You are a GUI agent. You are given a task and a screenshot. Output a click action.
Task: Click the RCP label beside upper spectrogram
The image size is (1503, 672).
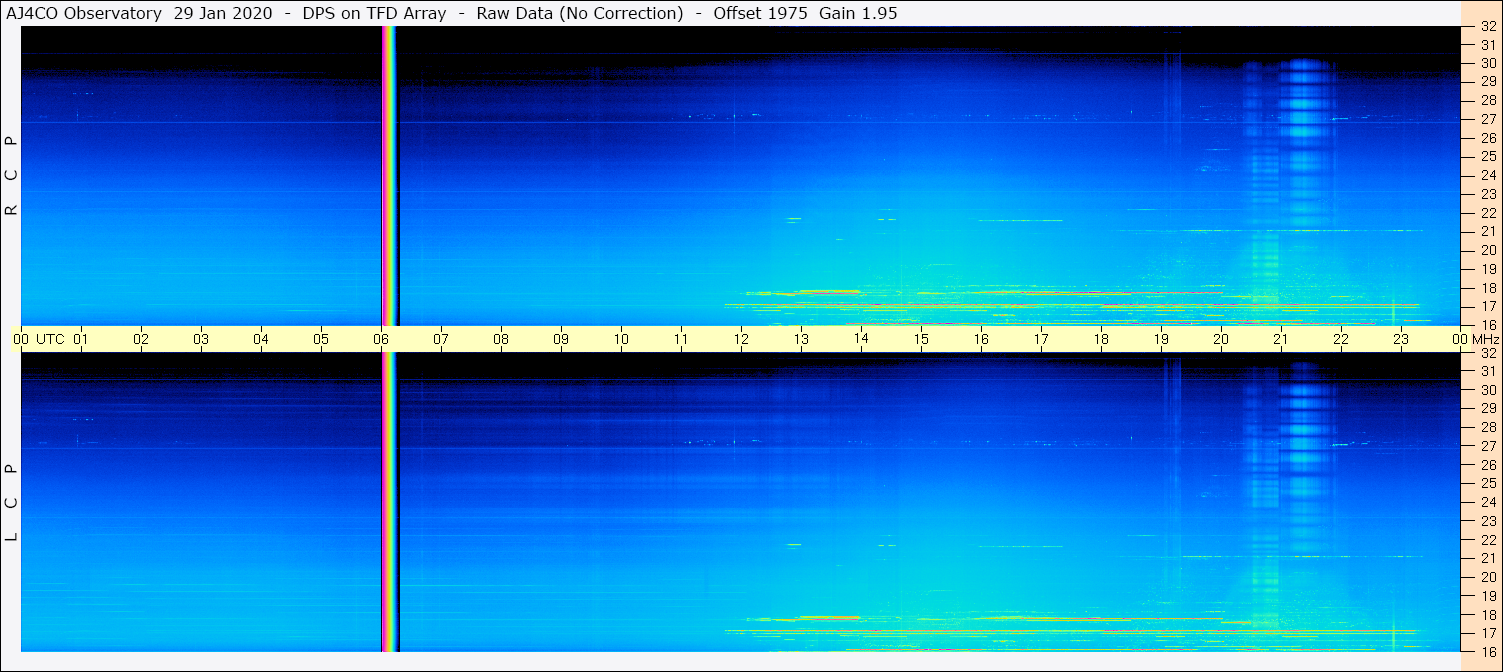[11, 176]
